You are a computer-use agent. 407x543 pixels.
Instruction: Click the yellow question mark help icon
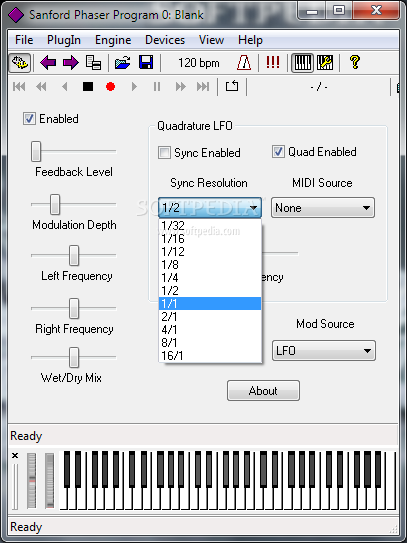355,62
